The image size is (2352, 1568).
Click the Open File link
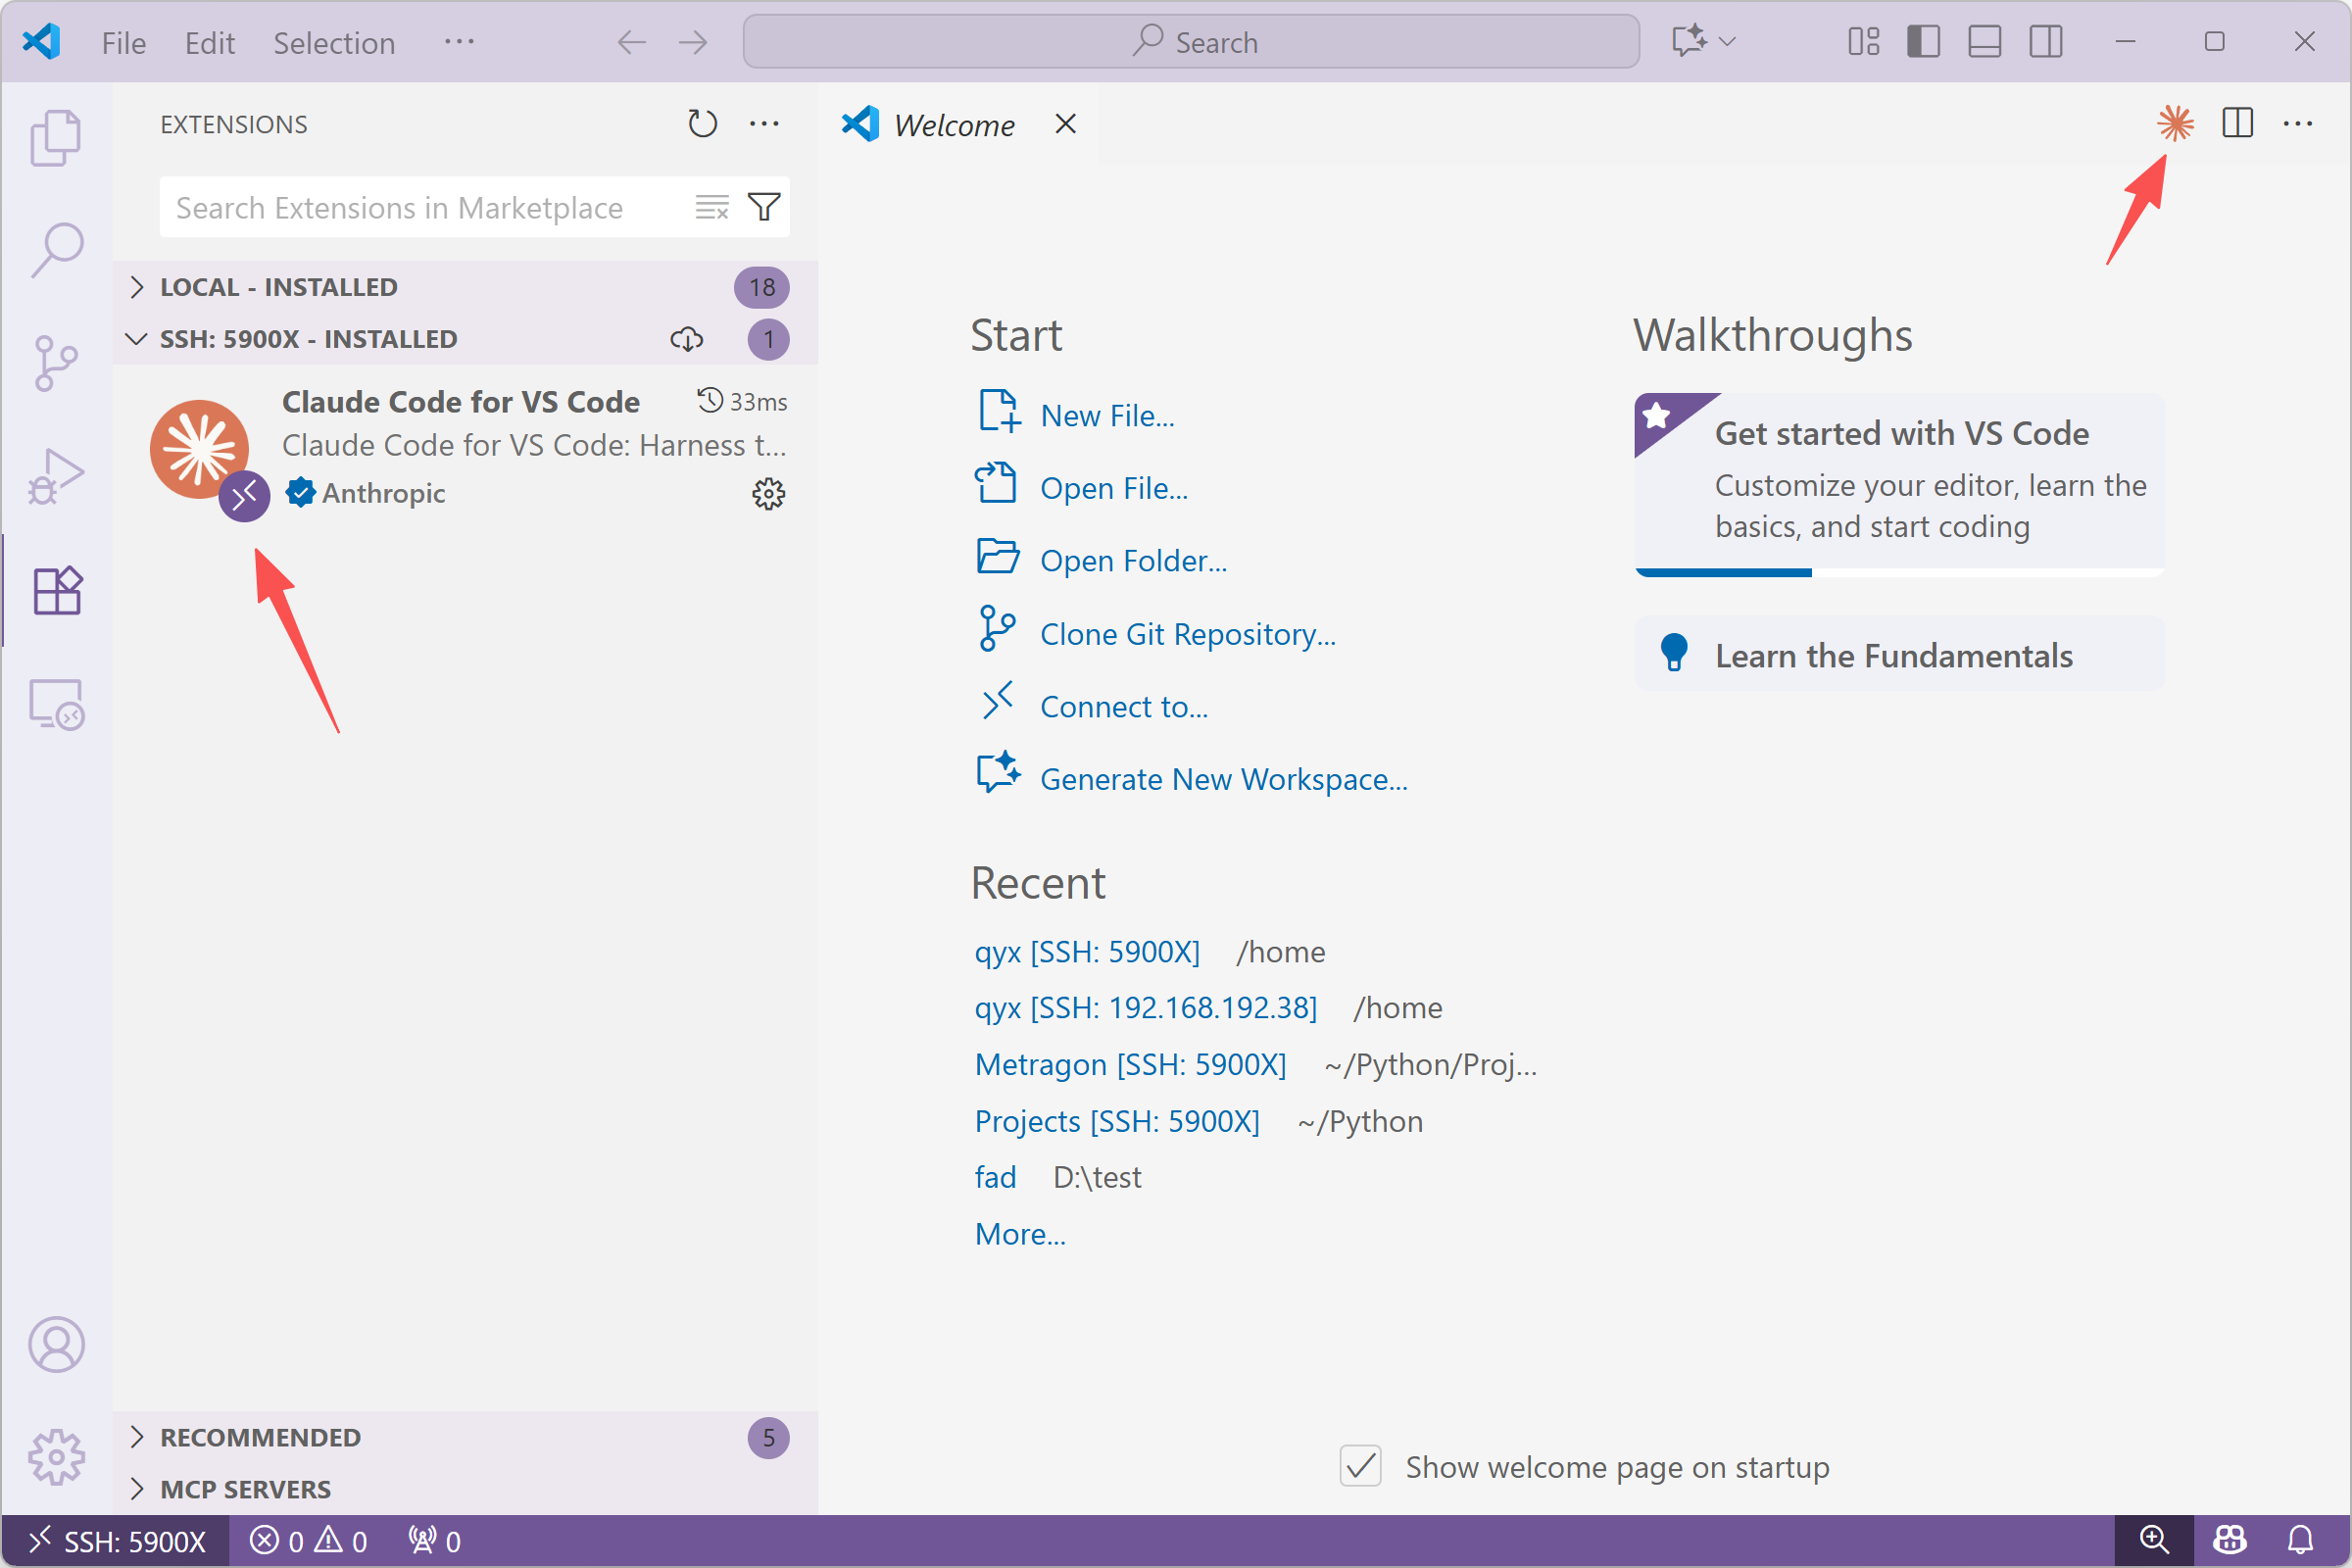tap(1114, 488)
